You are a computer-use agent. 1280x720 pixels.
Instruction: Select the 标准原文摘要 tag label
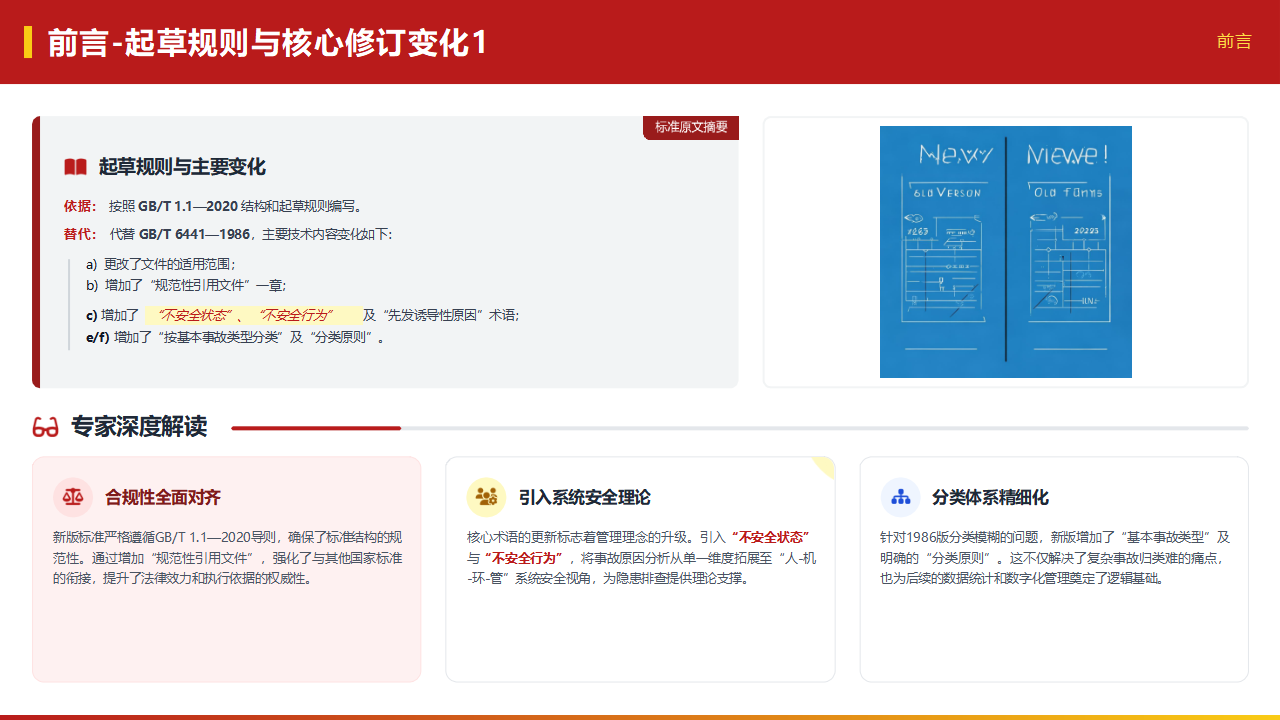pos(691,127)
